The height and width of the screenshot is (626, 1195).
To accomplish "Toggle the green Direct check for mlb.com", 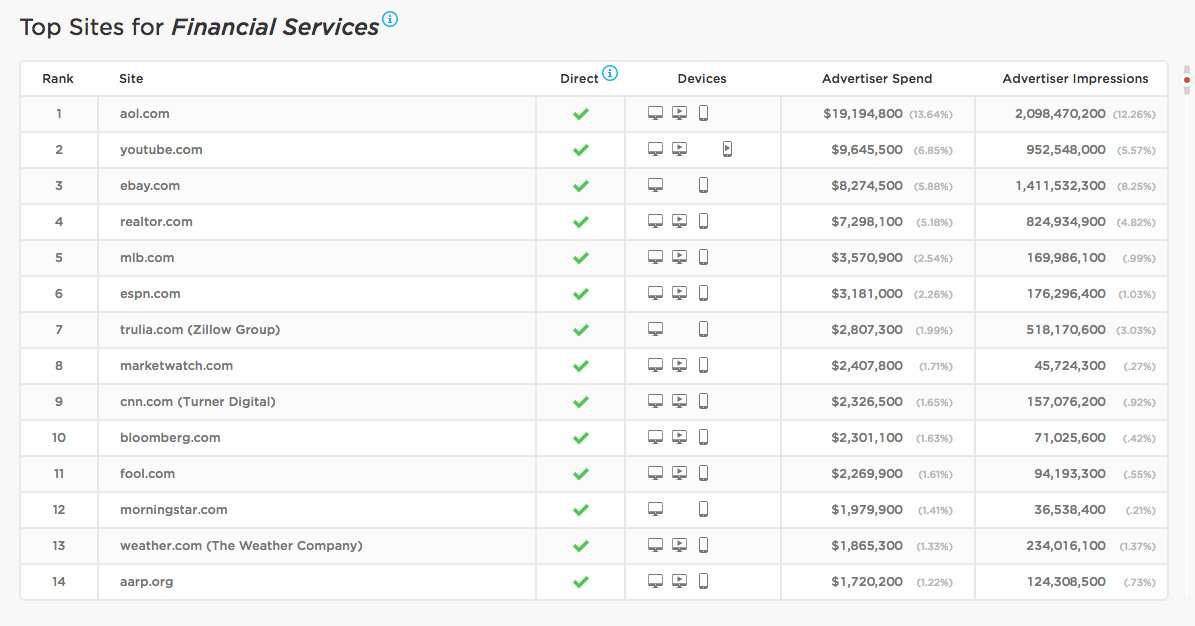I will [x=580, y=257].
